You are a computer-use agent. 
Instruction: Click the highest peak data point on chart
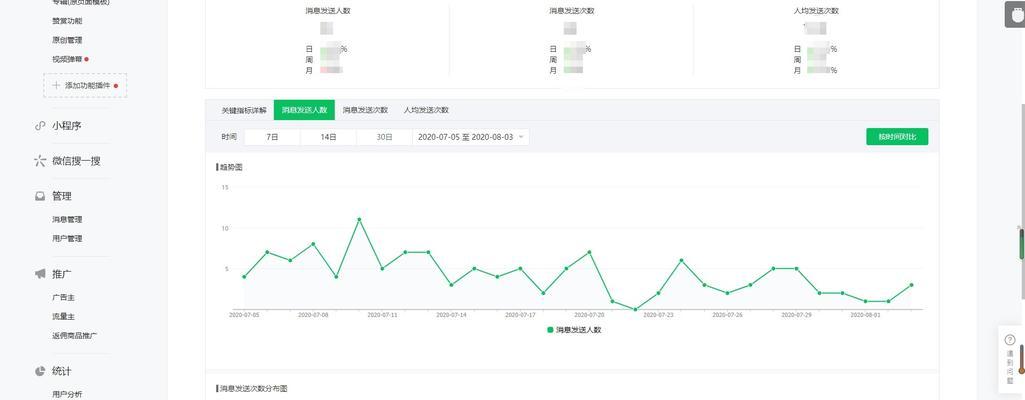(359, 220)
